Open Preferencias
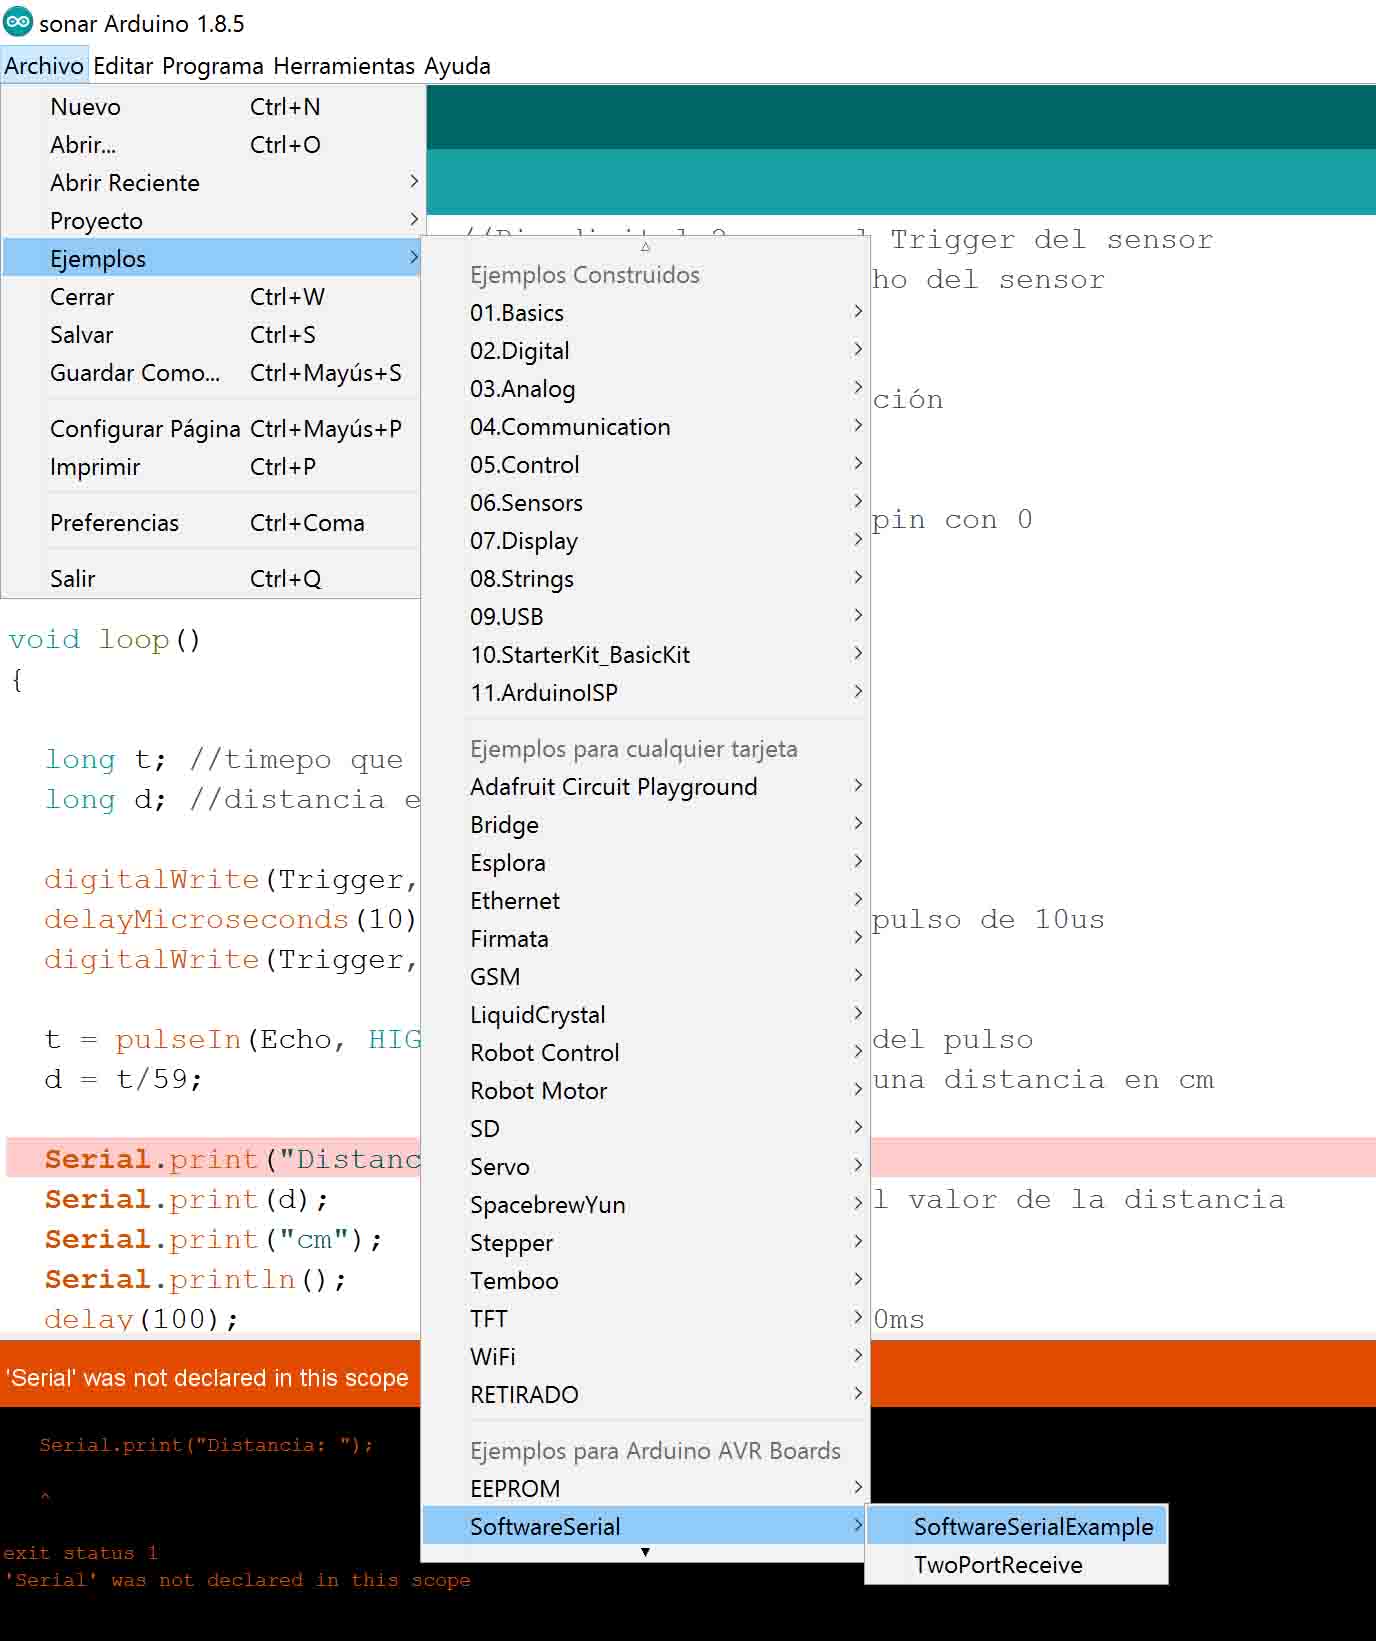Viewport: 1376px width, 1641px height. click(212, 523)
